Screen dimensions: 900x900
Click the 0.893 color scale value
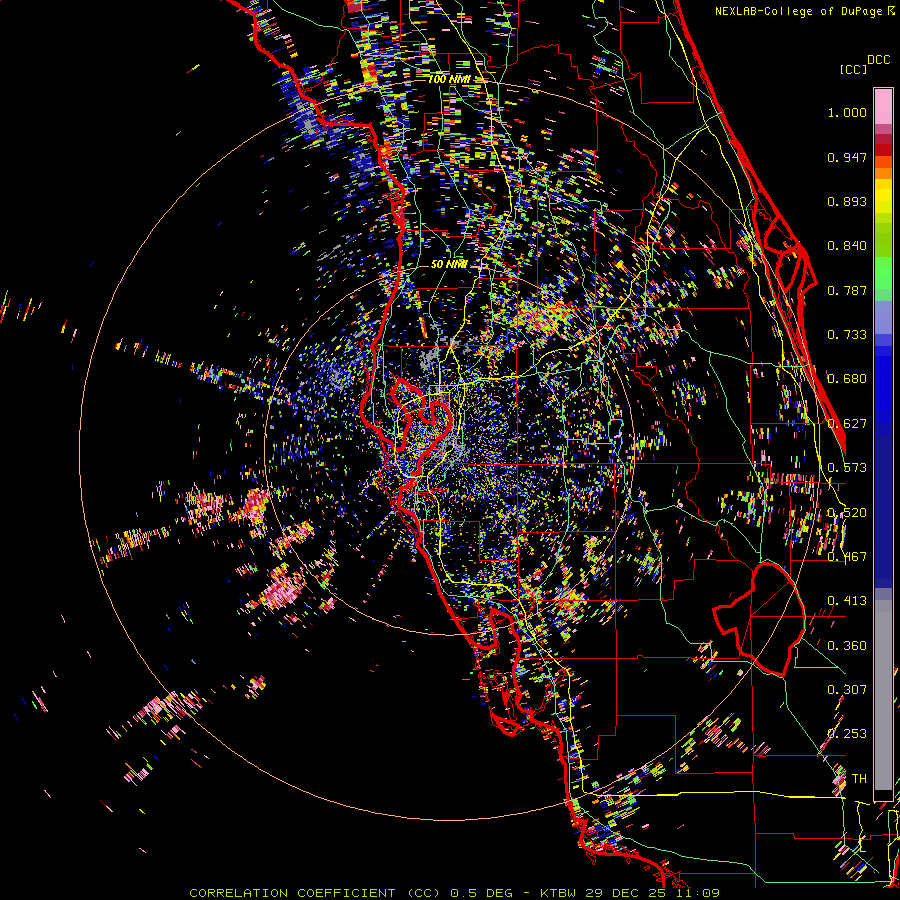(x=847, y=201)
